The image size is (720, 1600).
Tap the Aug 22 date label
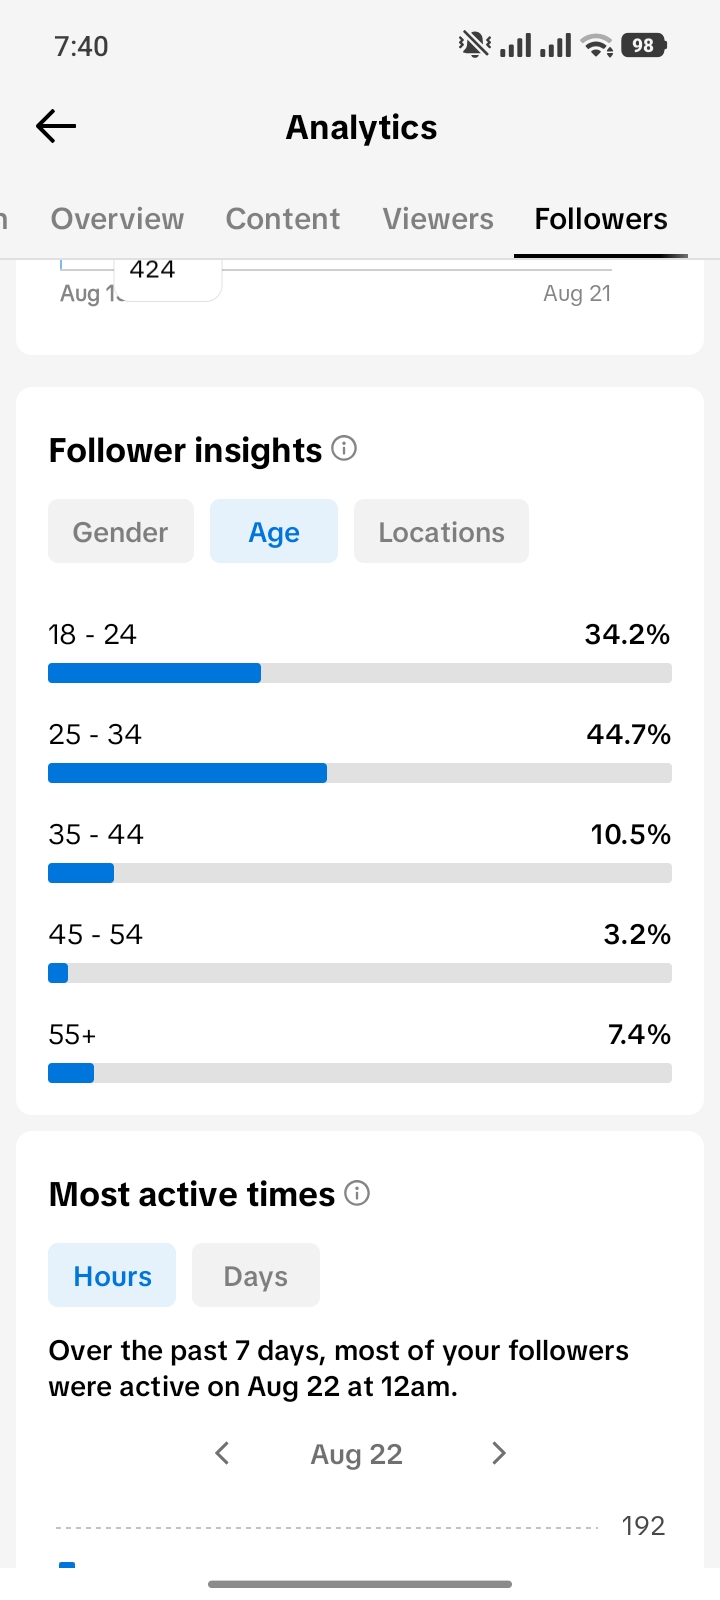(x=357, y=1454)
